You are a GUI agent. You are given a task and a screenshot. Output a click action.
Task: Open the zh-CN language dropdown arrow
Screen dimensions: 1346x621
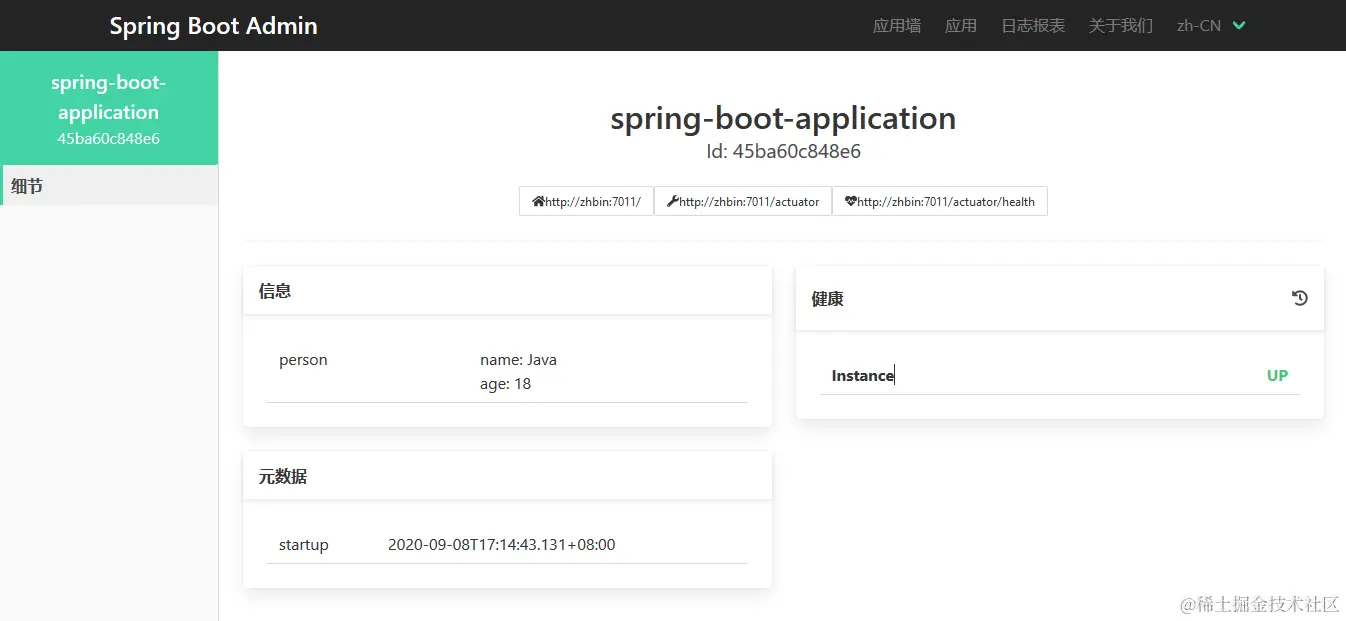(1239, 26)
